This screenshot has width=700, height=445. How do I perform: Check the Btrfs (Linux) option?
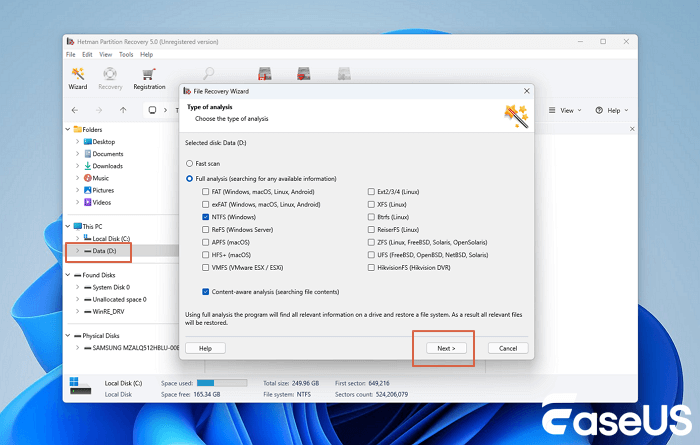(x=371, y=217)
